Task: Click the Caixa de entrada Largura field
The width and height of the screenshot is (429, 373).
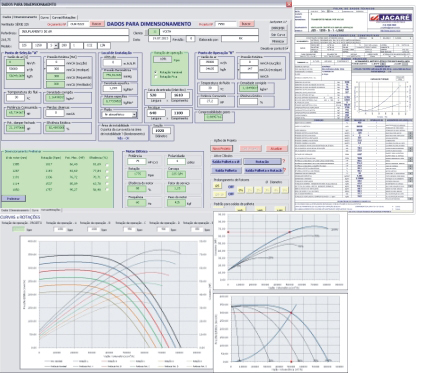Action: (156, 95)
